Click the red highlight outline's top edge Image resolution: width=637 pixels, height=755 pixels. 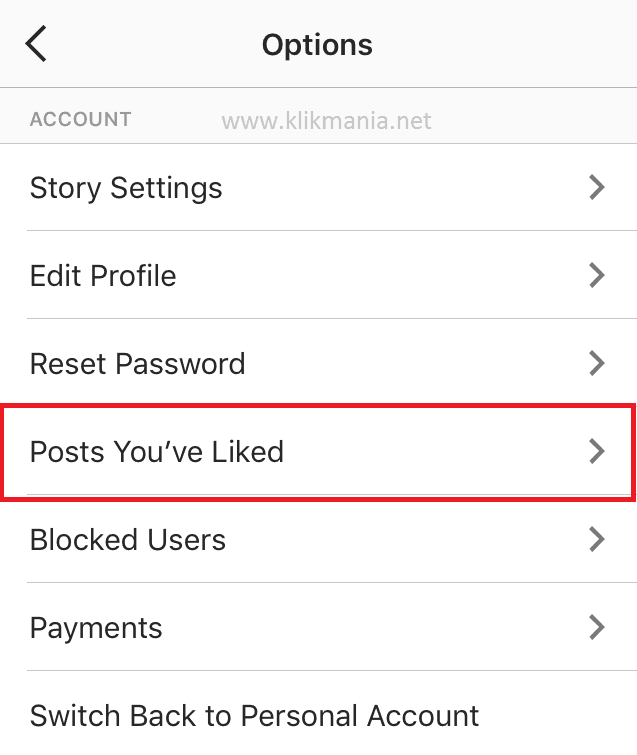coord(318,407)
